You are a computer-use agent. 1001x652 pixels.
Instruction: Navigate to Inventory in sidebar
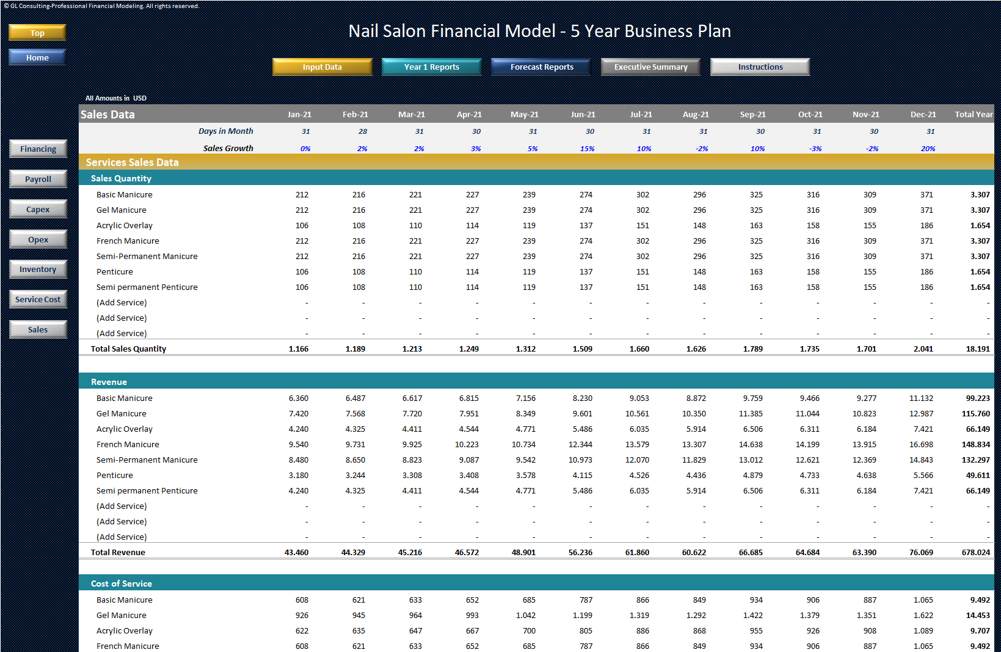[x=38, y=269]
